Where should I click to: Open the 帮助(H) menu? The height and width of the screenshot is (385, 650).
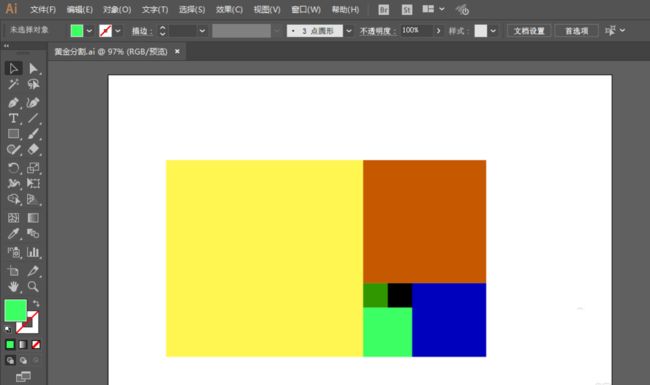tap(345, 10)
